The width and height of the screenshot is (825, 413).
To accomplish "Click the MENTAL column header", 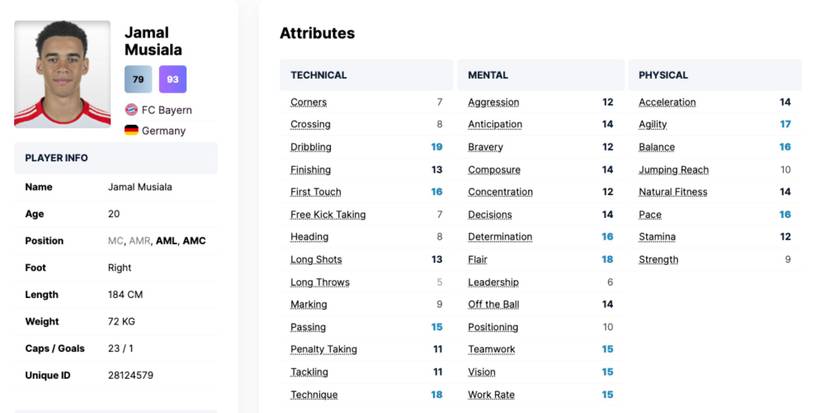I will click(488, 75).
